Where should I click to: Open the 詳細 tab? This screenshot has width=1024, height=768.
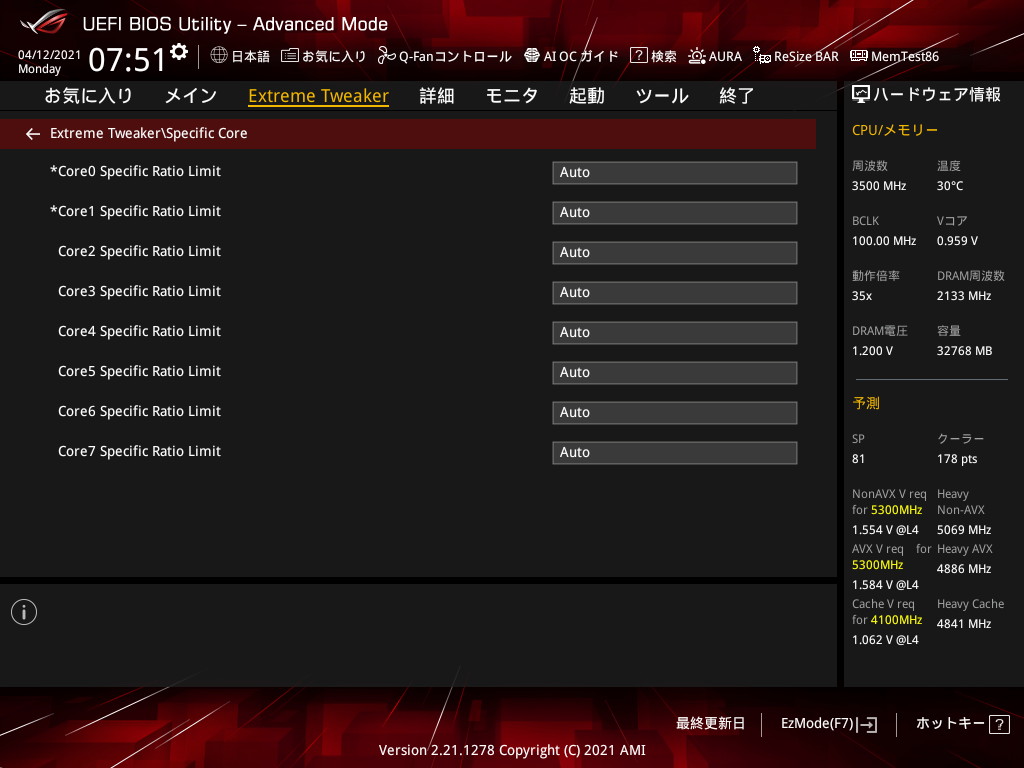tap(437, 96)
